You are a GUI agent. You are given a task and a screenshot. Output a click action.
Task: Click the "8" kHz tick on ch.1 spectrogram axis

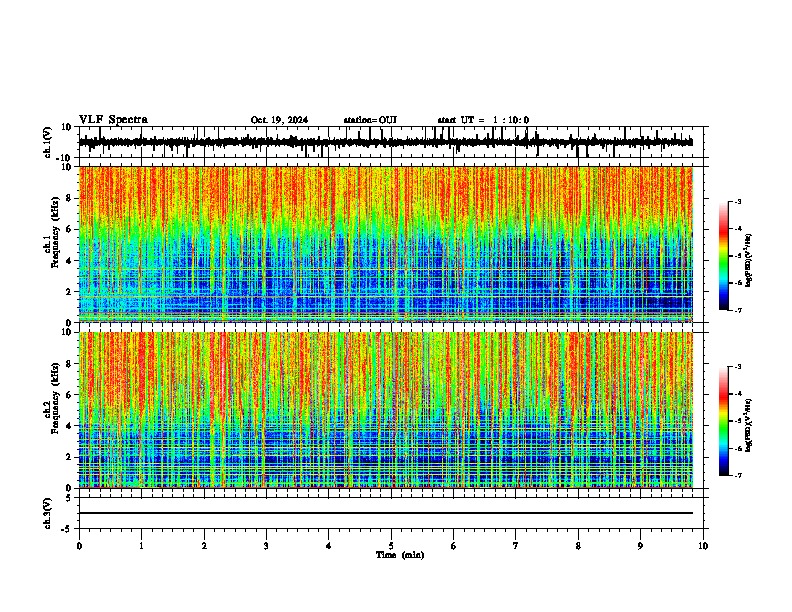click(x=69, y=198)
